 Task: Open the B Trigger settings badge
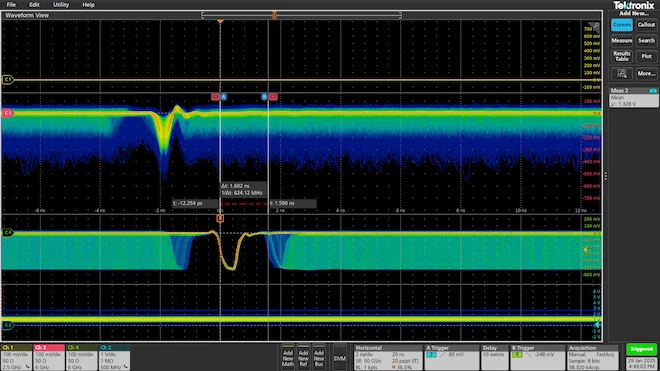537,358
